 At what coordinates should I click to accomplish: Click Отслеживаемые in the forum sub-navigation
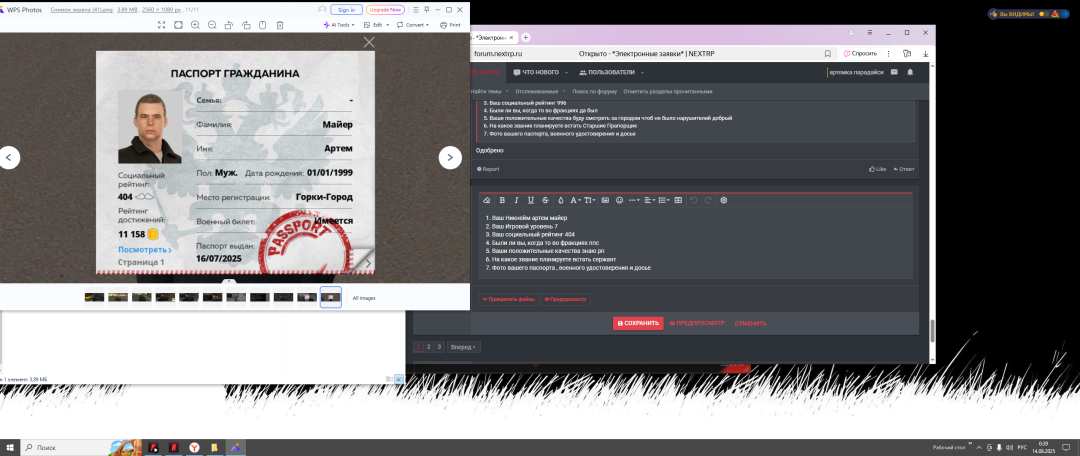538,91
